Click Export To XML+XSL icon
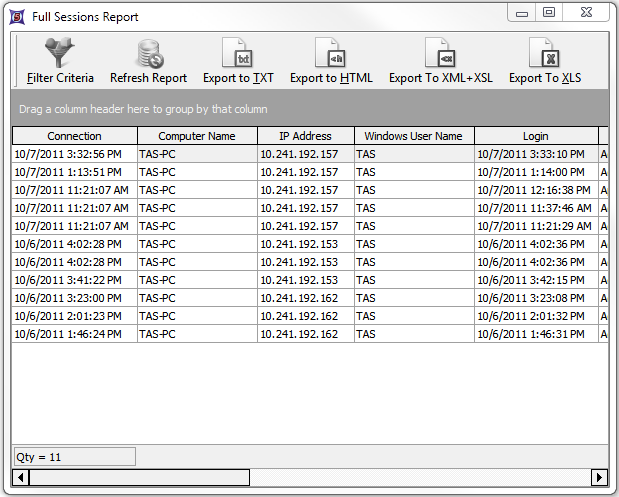The width and height of the screenshot is (619, 497). [x=440, y=52]
